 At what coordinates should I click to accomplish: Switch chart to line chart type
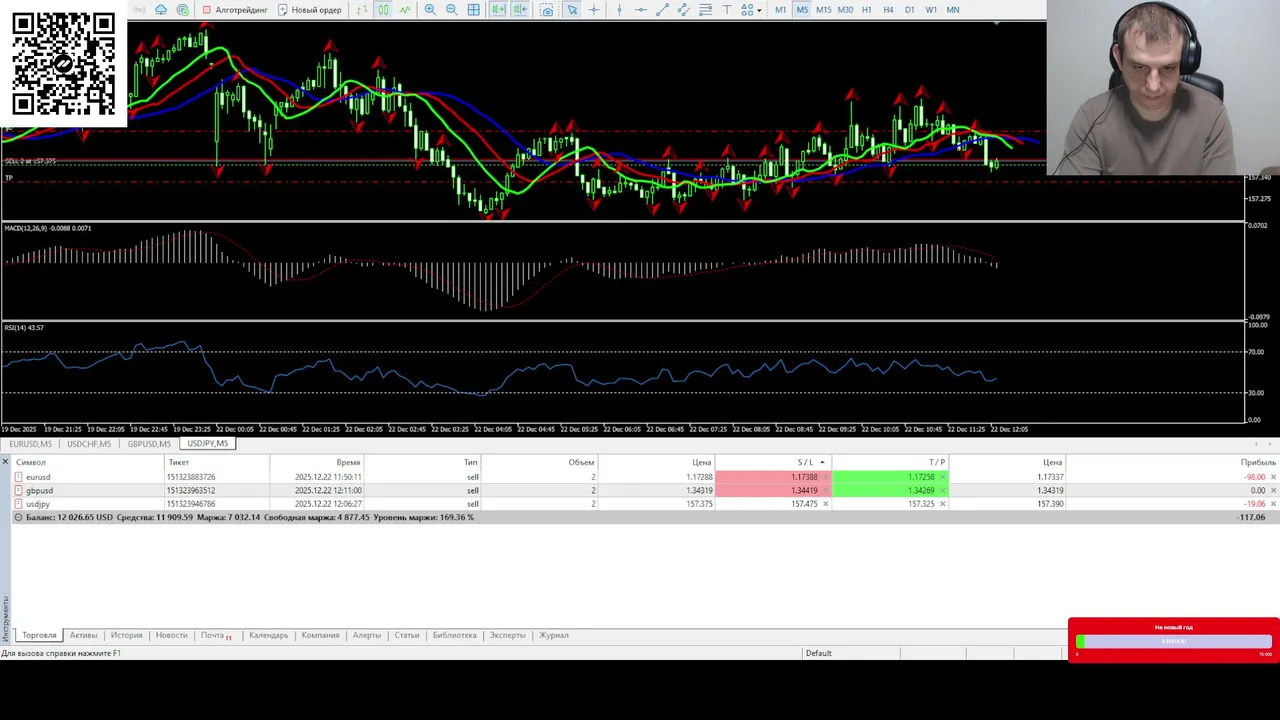(405, 9)
